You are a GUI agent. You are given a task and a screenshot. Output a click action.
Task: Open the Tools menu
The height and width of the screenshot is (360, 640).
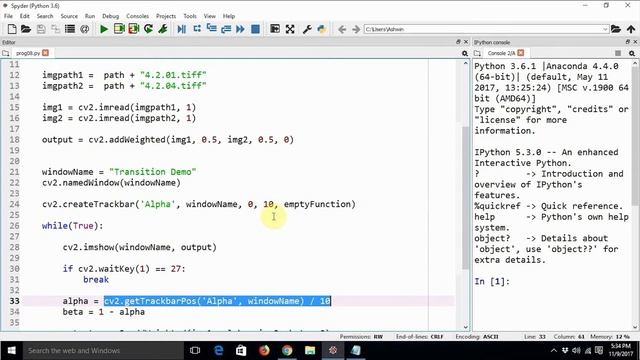click(190, 16)
